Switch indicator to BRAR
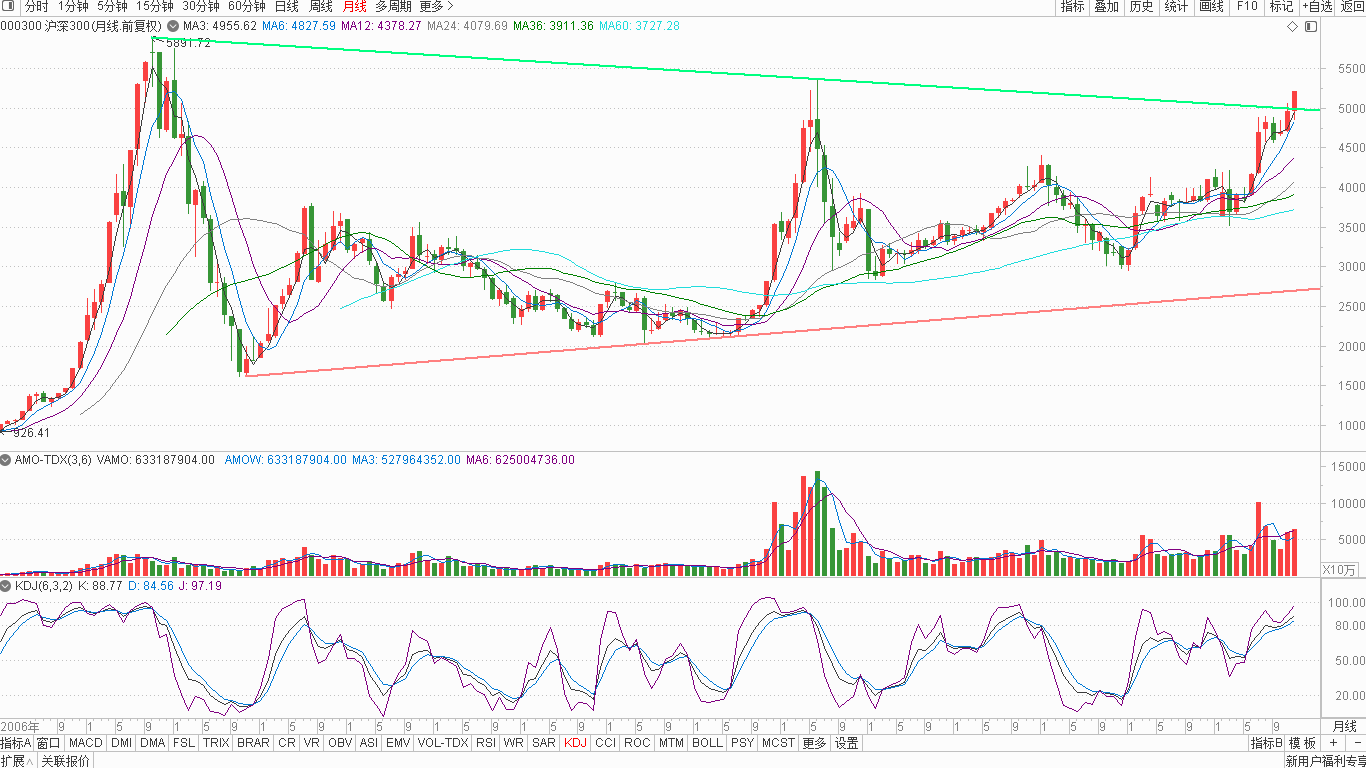 pyautogui.click(x=253, y=743)
